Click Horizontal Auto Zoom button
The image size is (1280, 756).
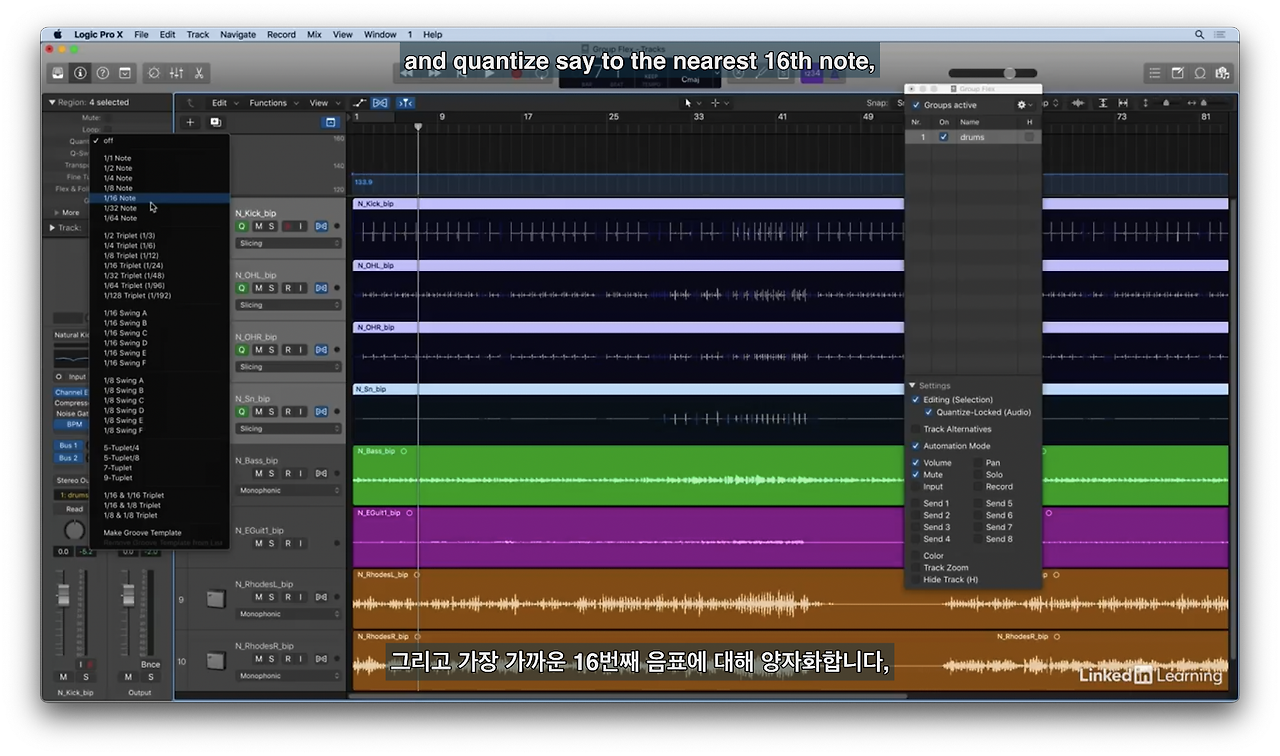(x=1125, y=103)
